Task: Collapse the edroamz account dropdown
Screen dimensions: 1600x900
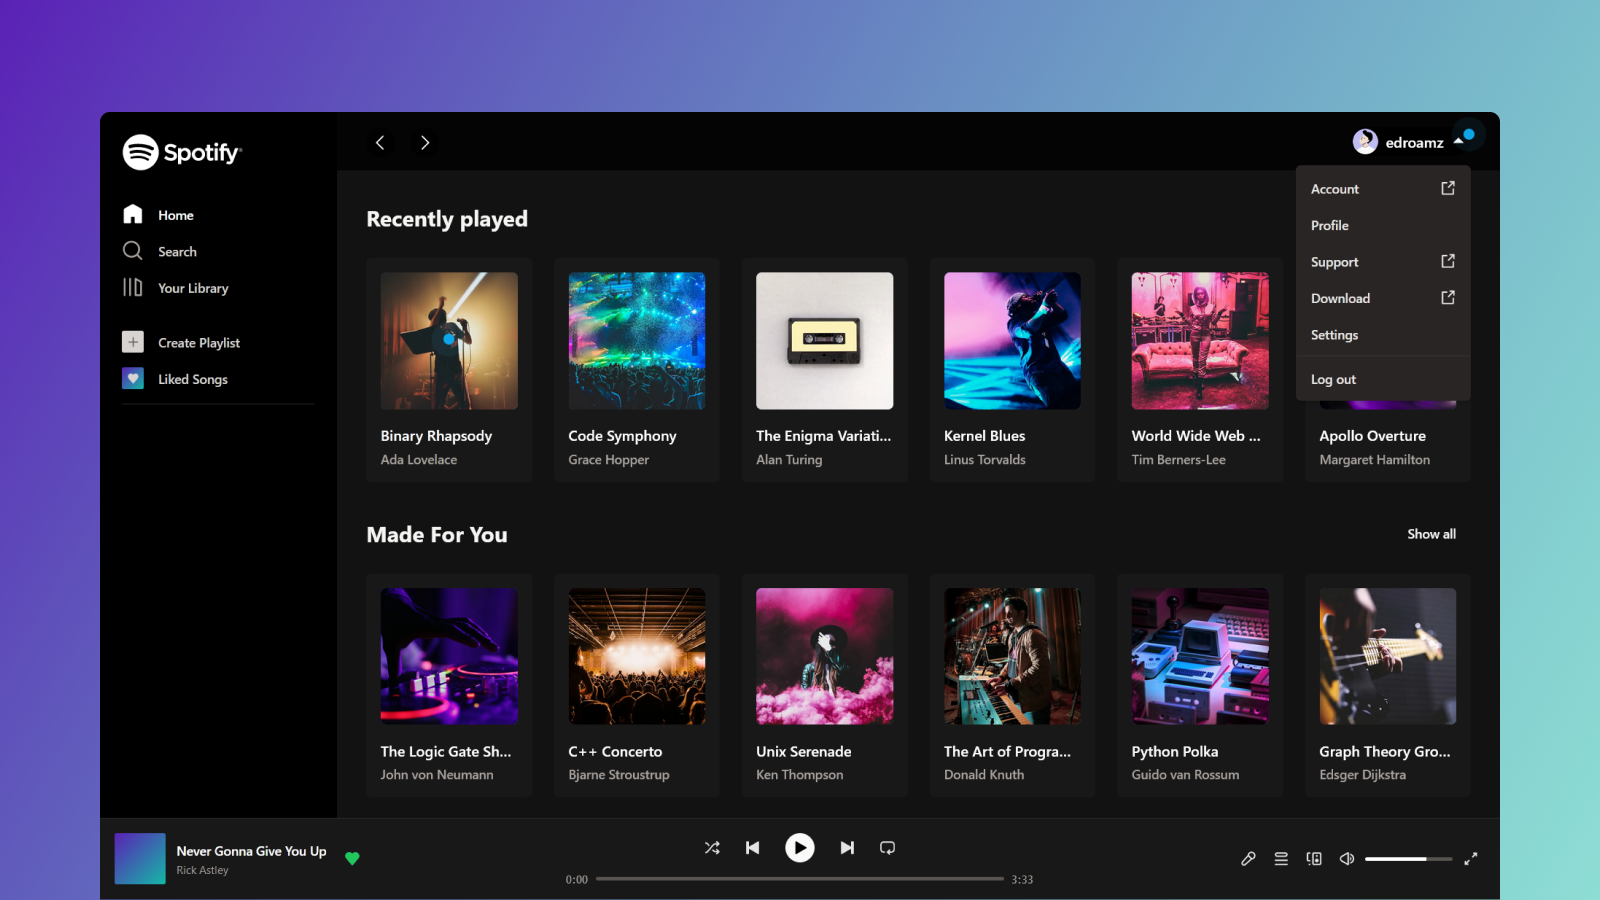Action: coord(1408,142)
